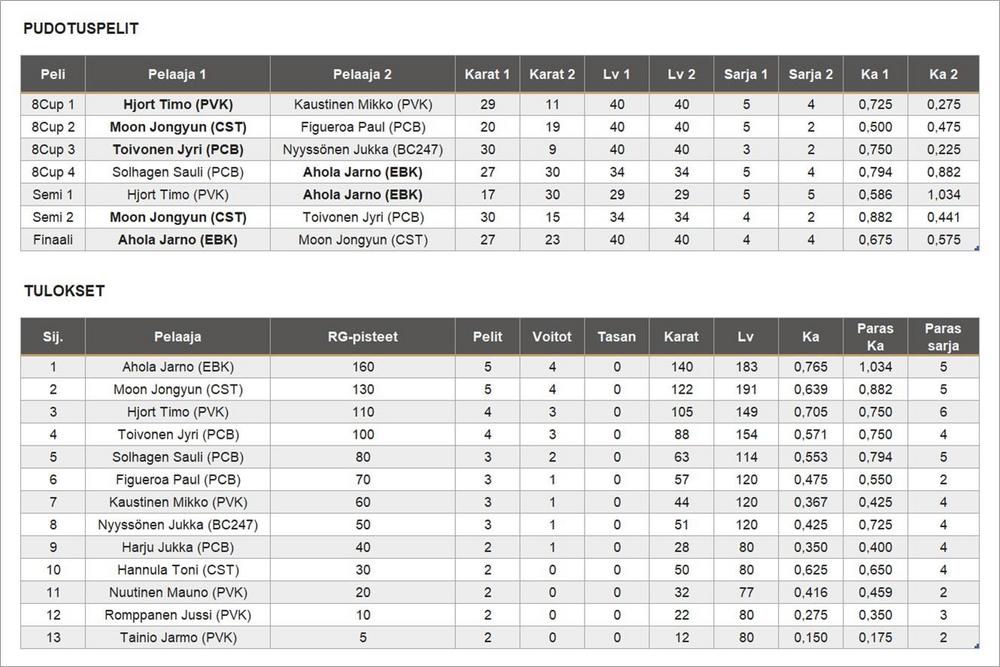Click the Tulokset table corner resize handle
The width and height of the screenshot is (1000, 667).
point(975,645)
